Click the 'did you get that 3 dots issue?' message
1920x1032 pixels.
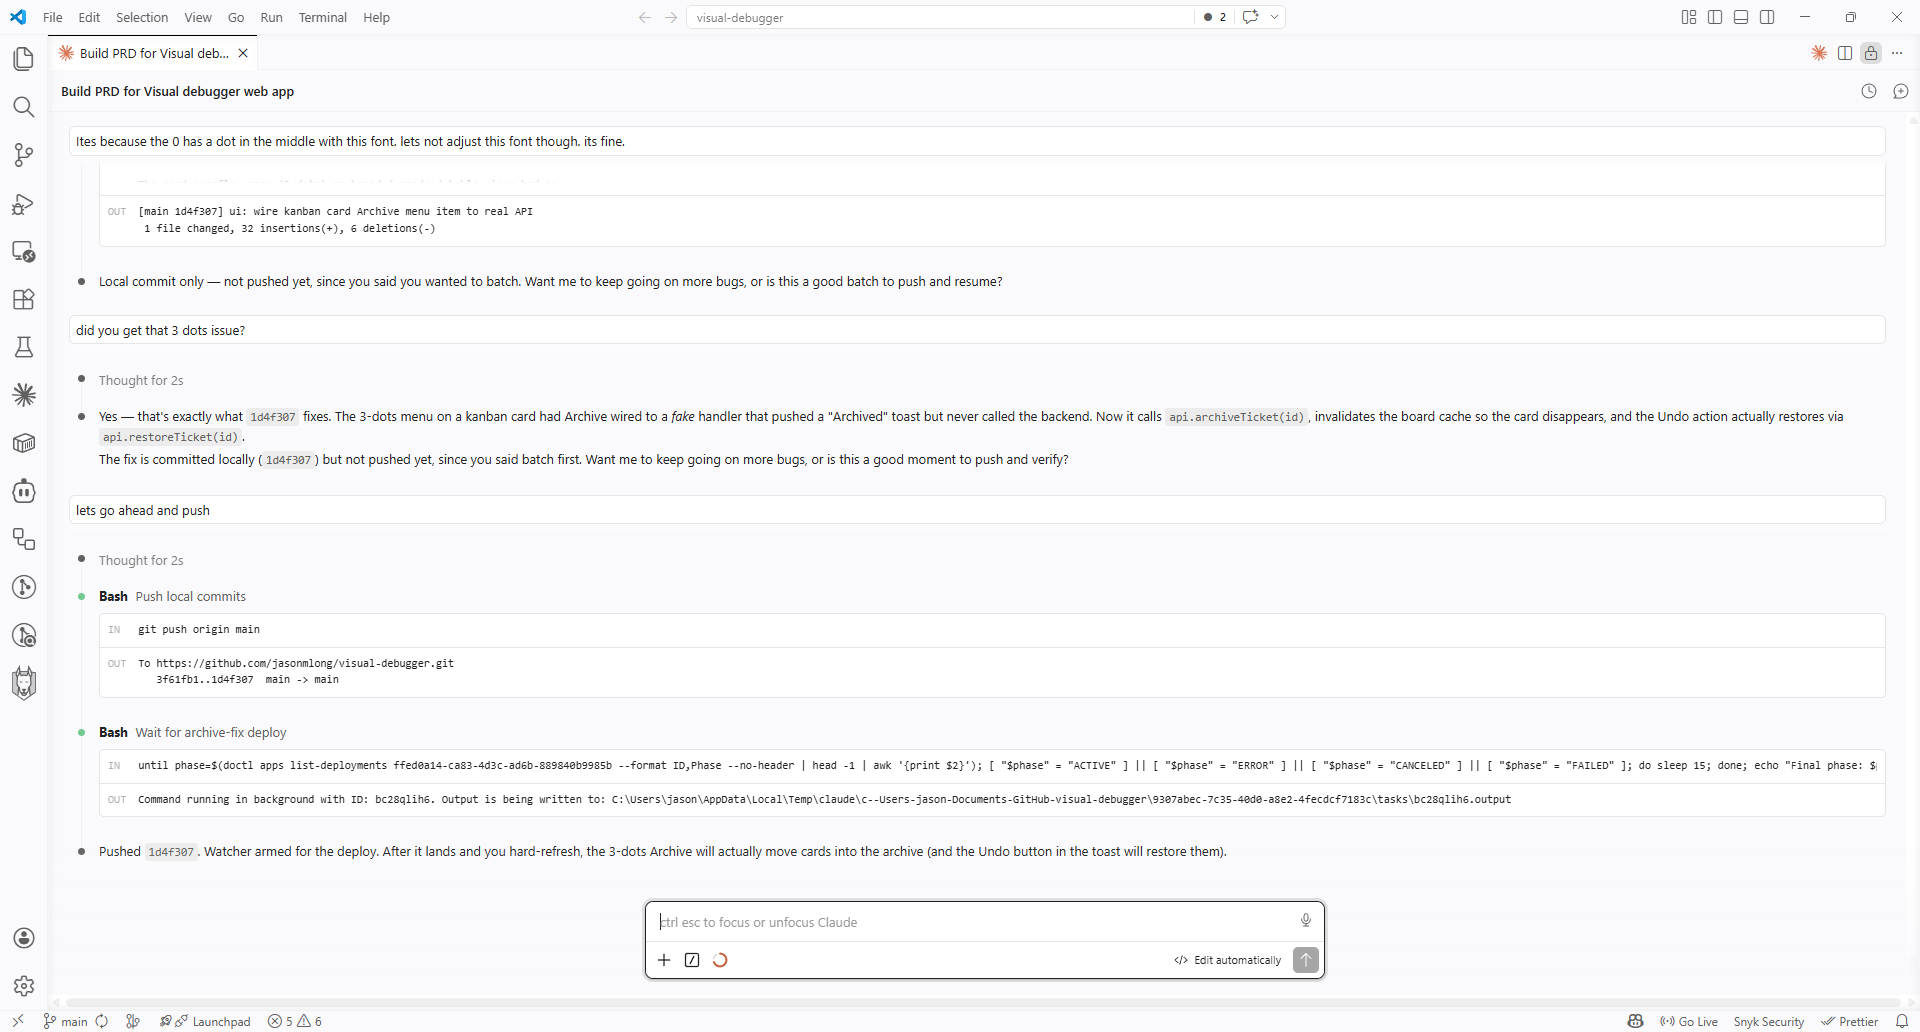[x=977, y=330]
